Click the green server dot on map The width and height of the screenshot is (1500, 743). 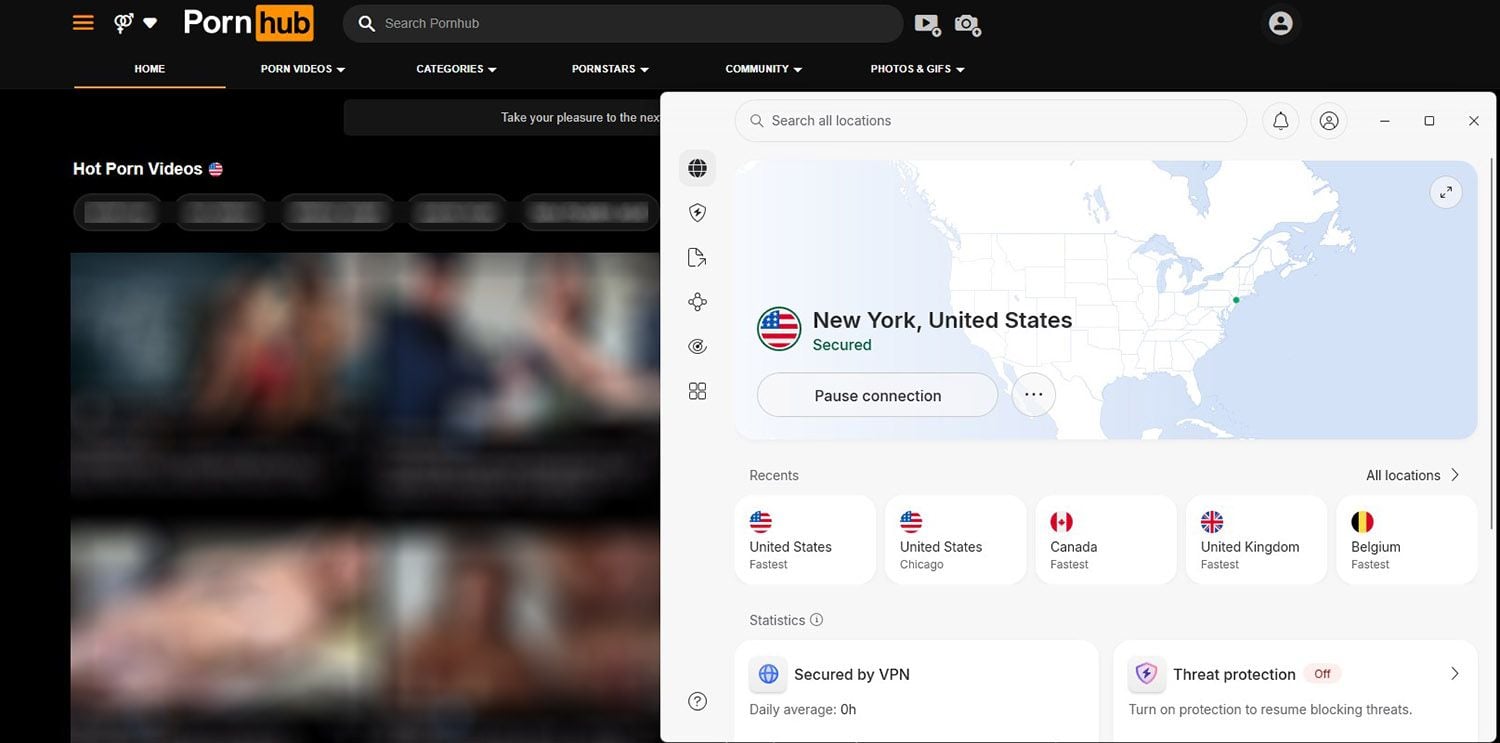point(1236,300)
